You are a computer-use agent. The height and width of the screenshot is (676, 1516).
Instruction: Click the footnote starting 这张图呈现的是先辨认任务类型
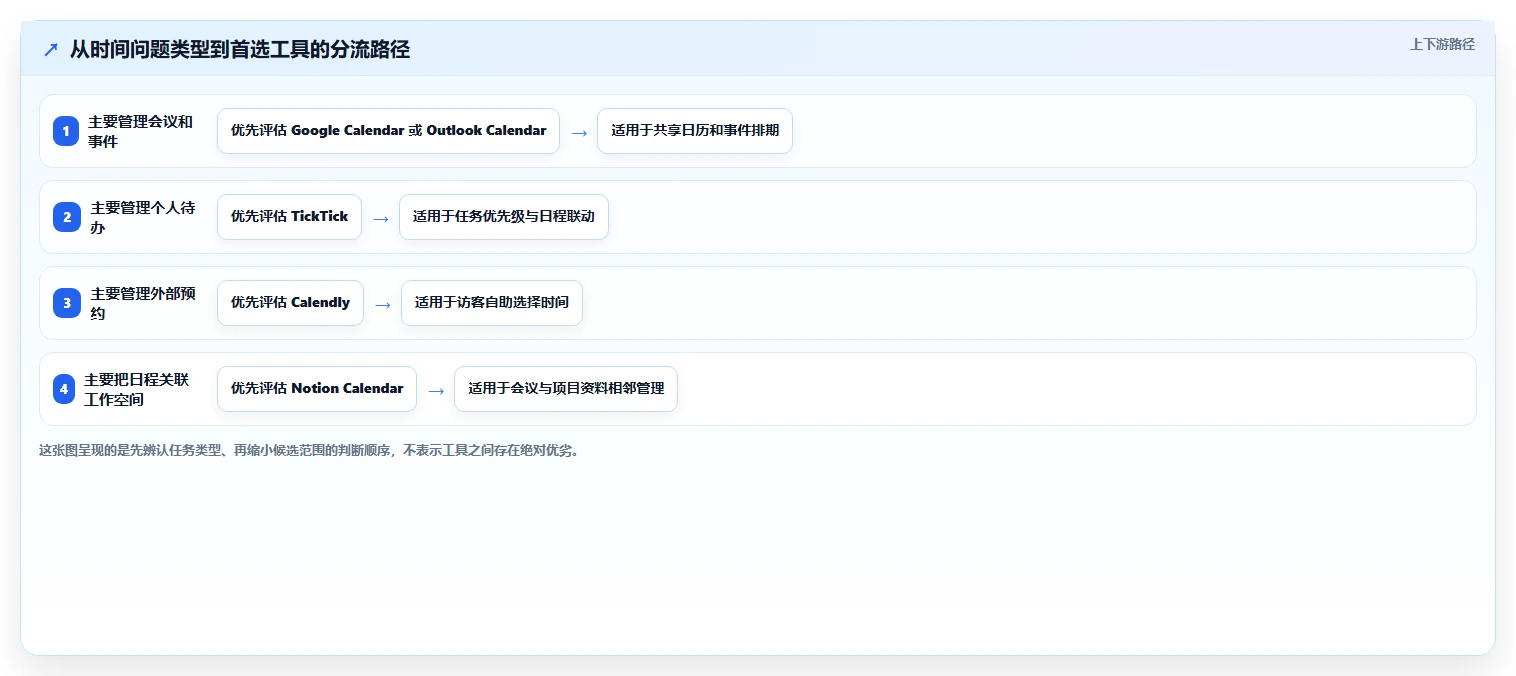(x=309, y=450)
